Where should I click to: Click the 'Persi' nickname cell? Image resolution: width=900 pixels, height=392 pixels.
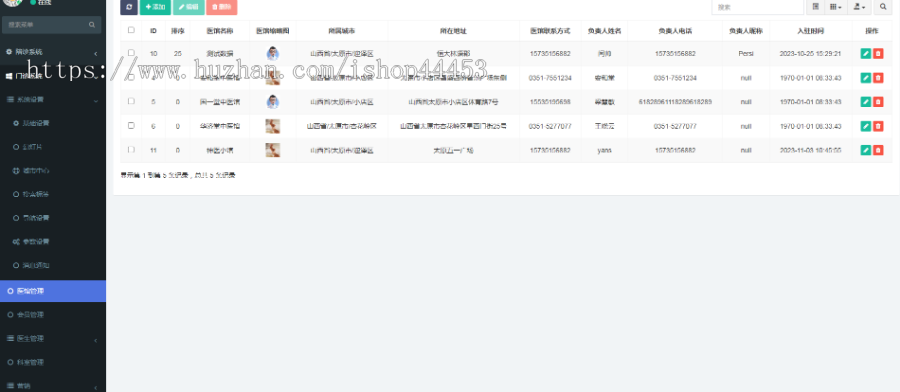pos(746,53)
